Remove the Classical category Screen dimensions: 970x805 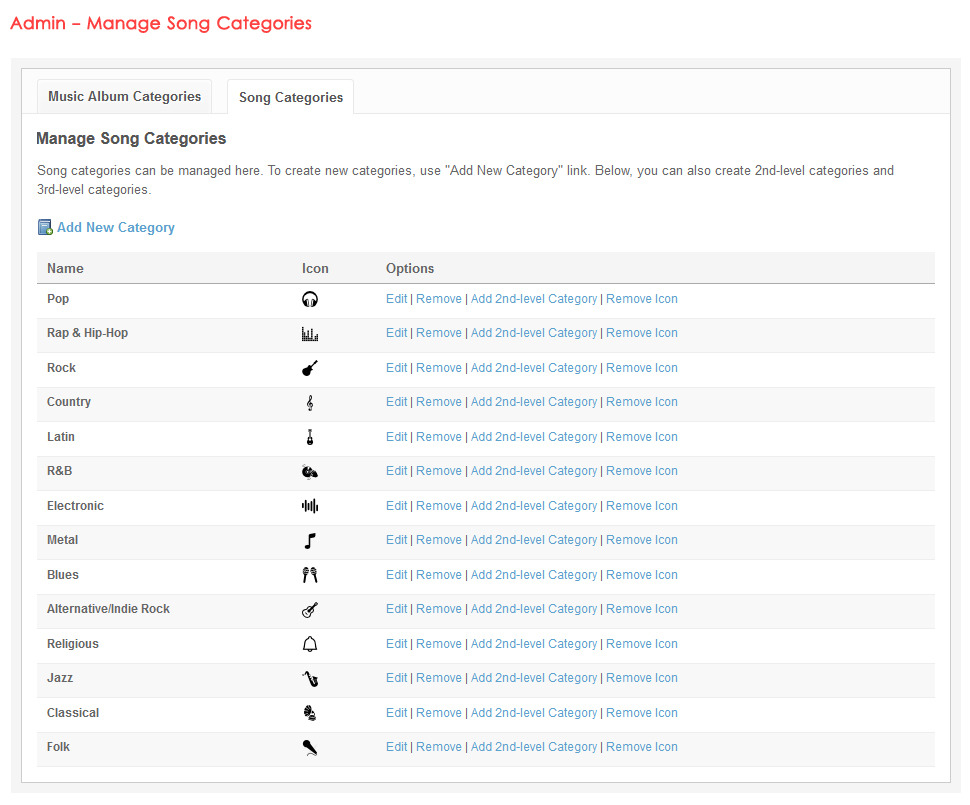coord(439,713)
